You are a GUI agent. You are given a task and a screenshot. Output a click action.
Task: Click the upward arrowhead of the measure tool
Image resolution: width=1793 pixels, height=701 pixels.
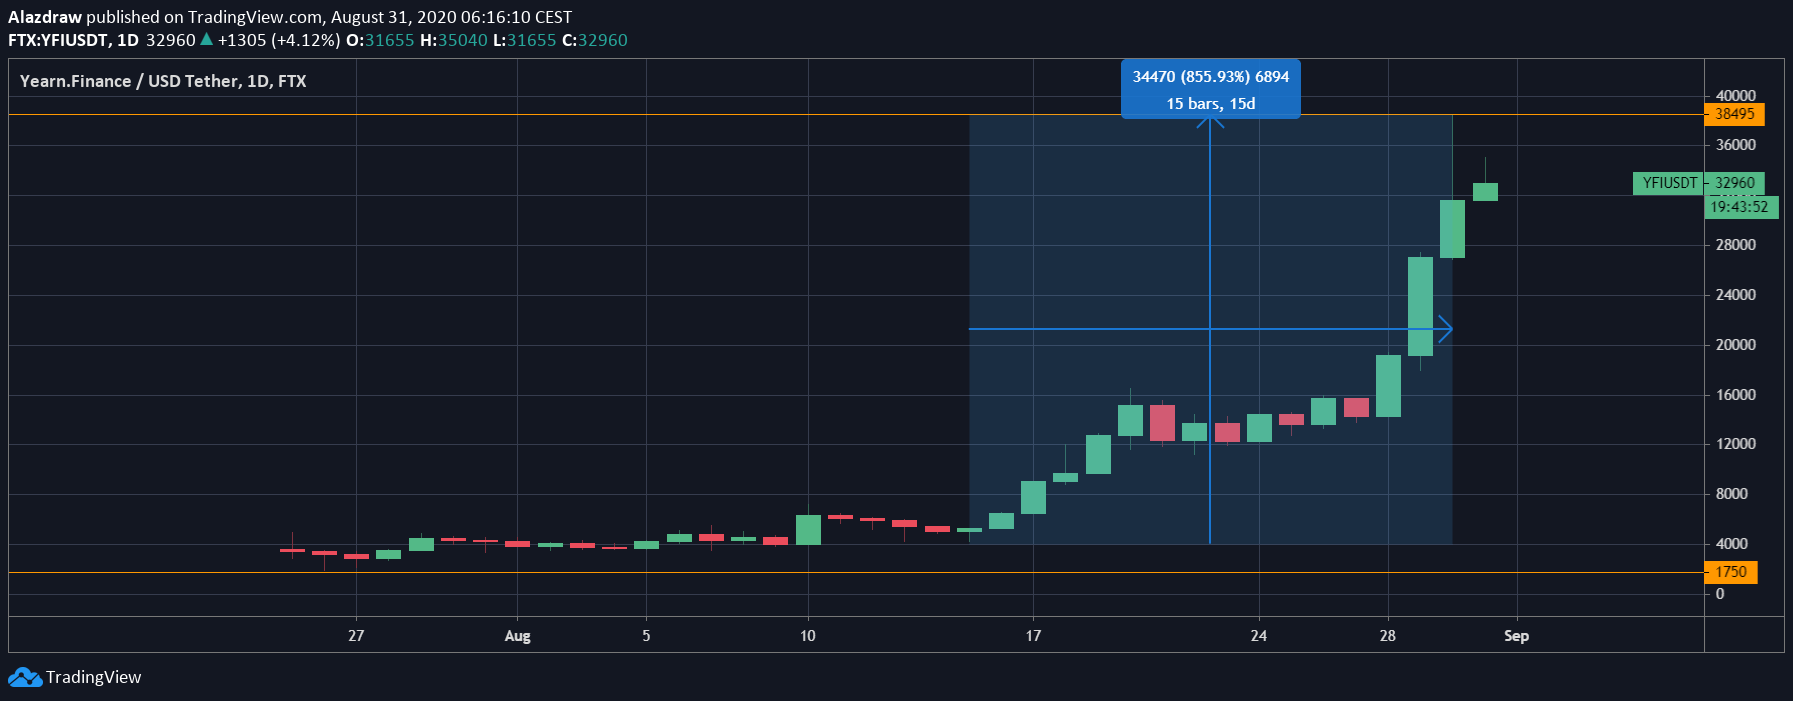coord(1210,122)
